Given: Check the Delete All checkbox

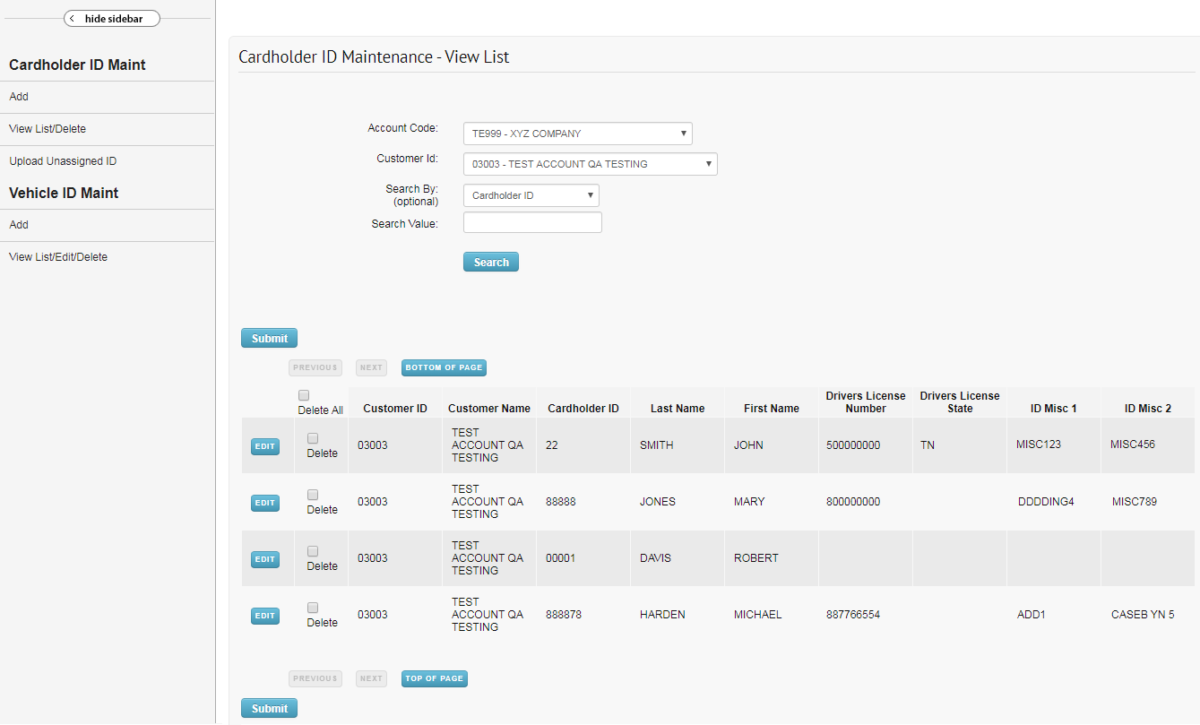Looking at the screenshot, I should coord(304,394).
